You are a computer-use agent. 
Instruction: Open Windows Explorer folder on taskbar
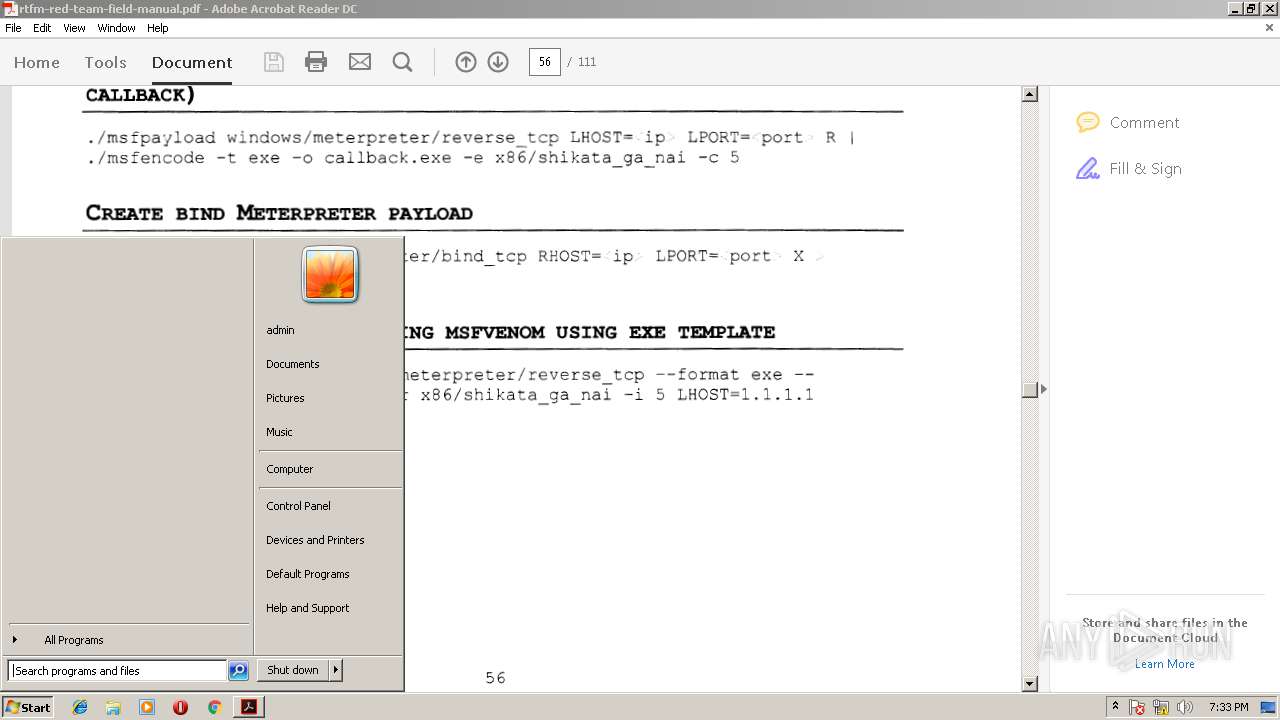point(113,707)
